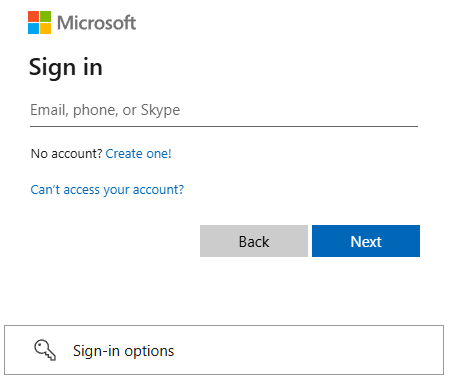Screen dimensions: 451x384
Task: Open Can't access your account? link
Action: coord(107,190)
